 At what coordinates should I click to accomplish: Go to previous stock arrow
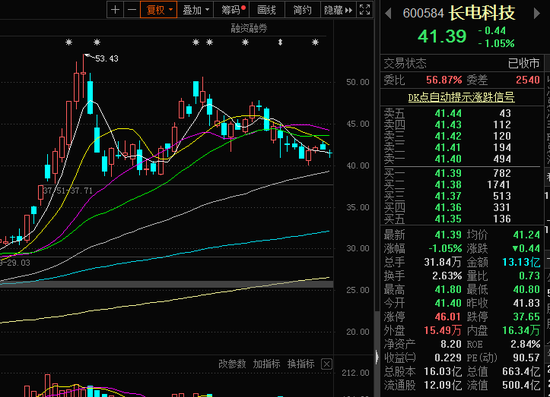pos(388,14)
